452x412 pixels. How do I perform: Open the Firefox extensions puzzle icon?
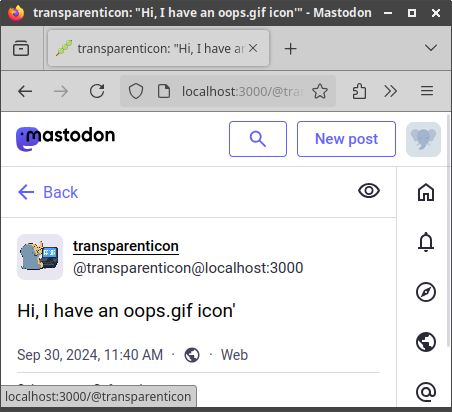pyautogui.click(x=359, y=91)
